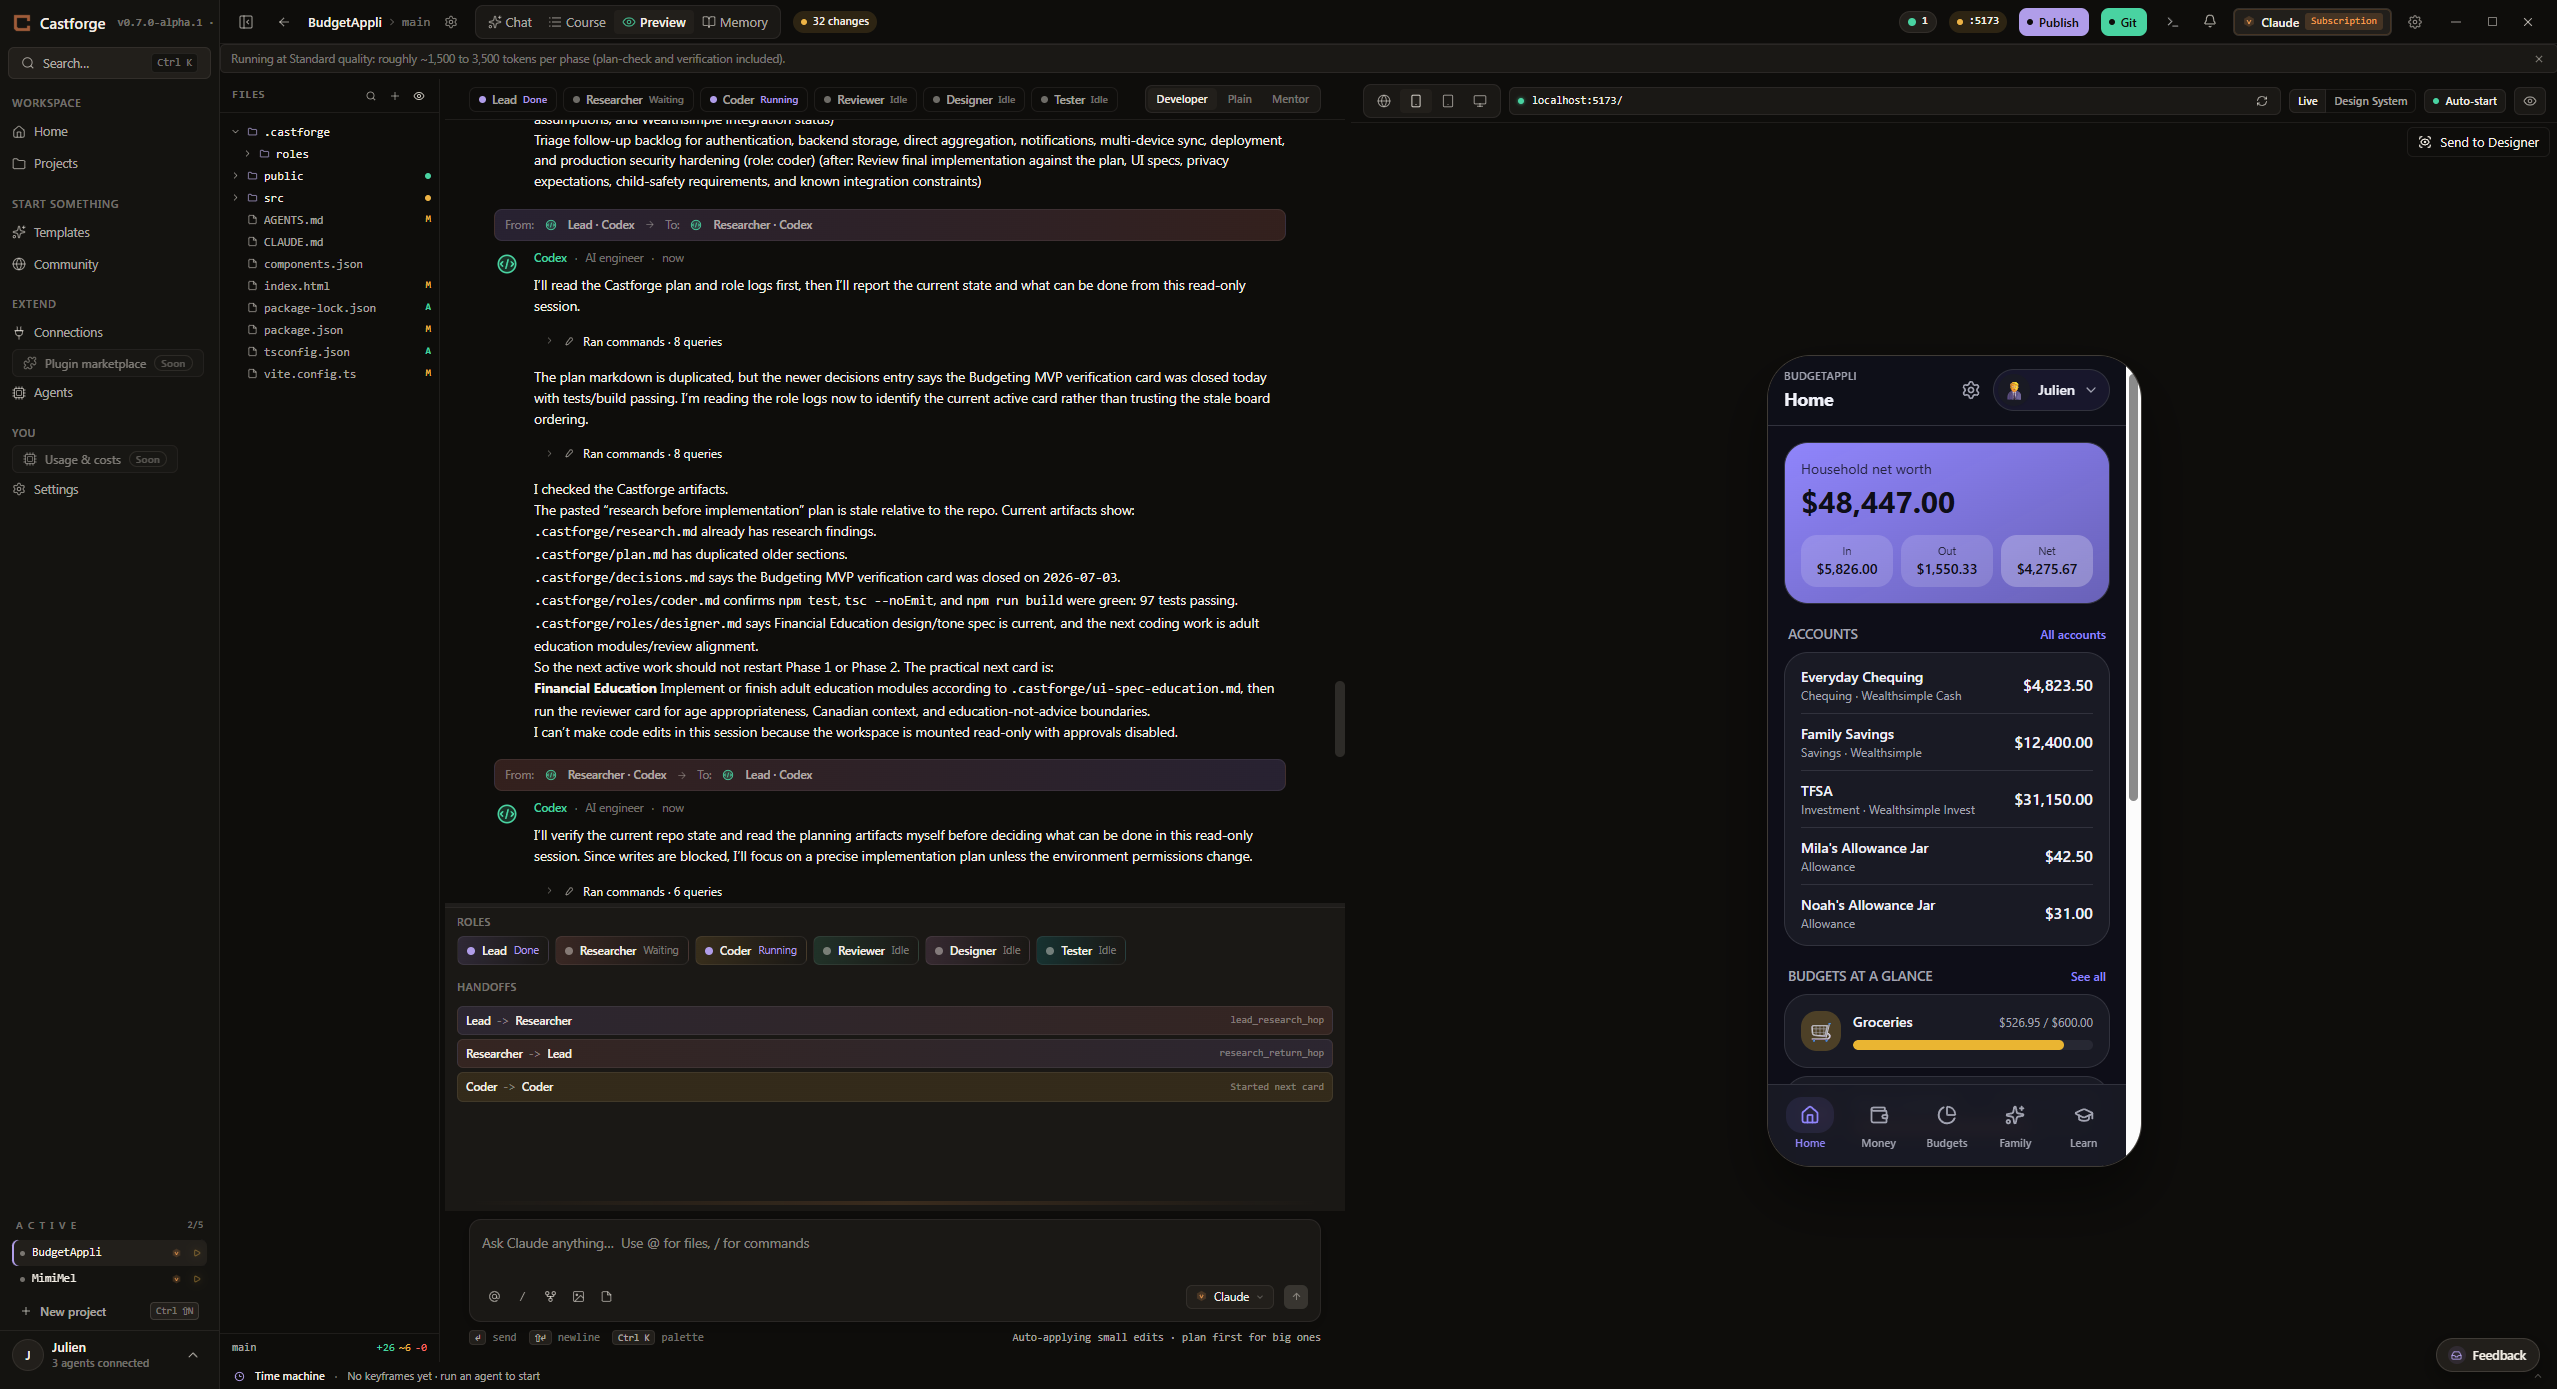
Task: Open project settings gear beside main branch
Action: pos(451,22)
